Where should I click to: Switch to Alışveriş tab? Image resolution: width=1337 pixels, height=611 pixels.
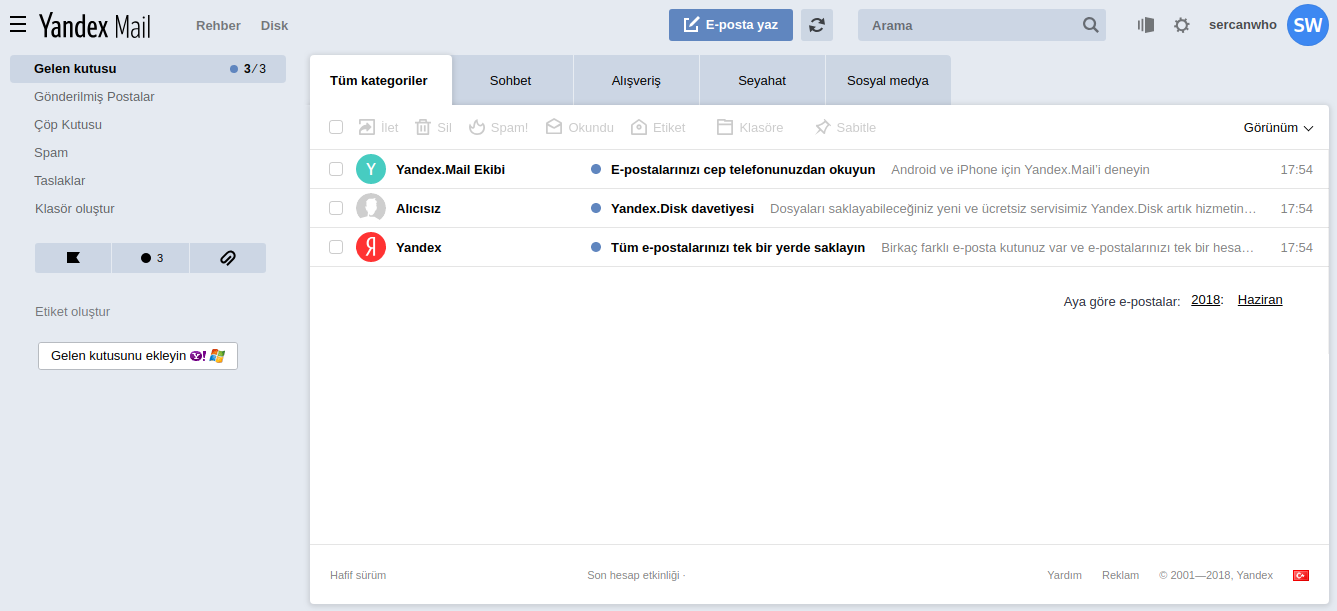pos(636,80)
